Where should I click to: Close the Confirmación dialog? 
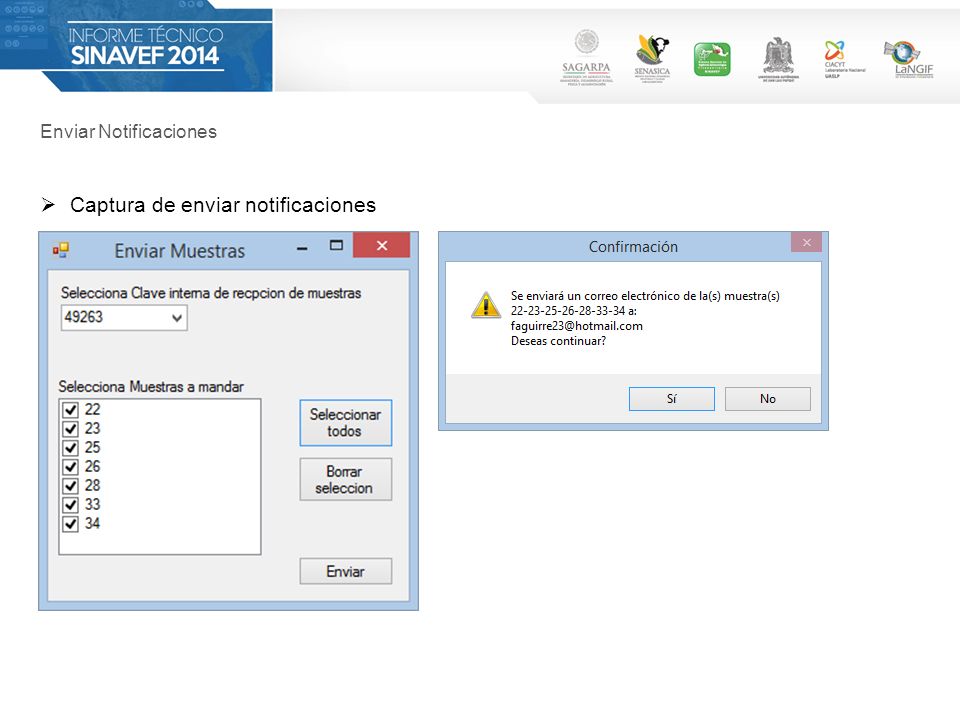point(806,242)
